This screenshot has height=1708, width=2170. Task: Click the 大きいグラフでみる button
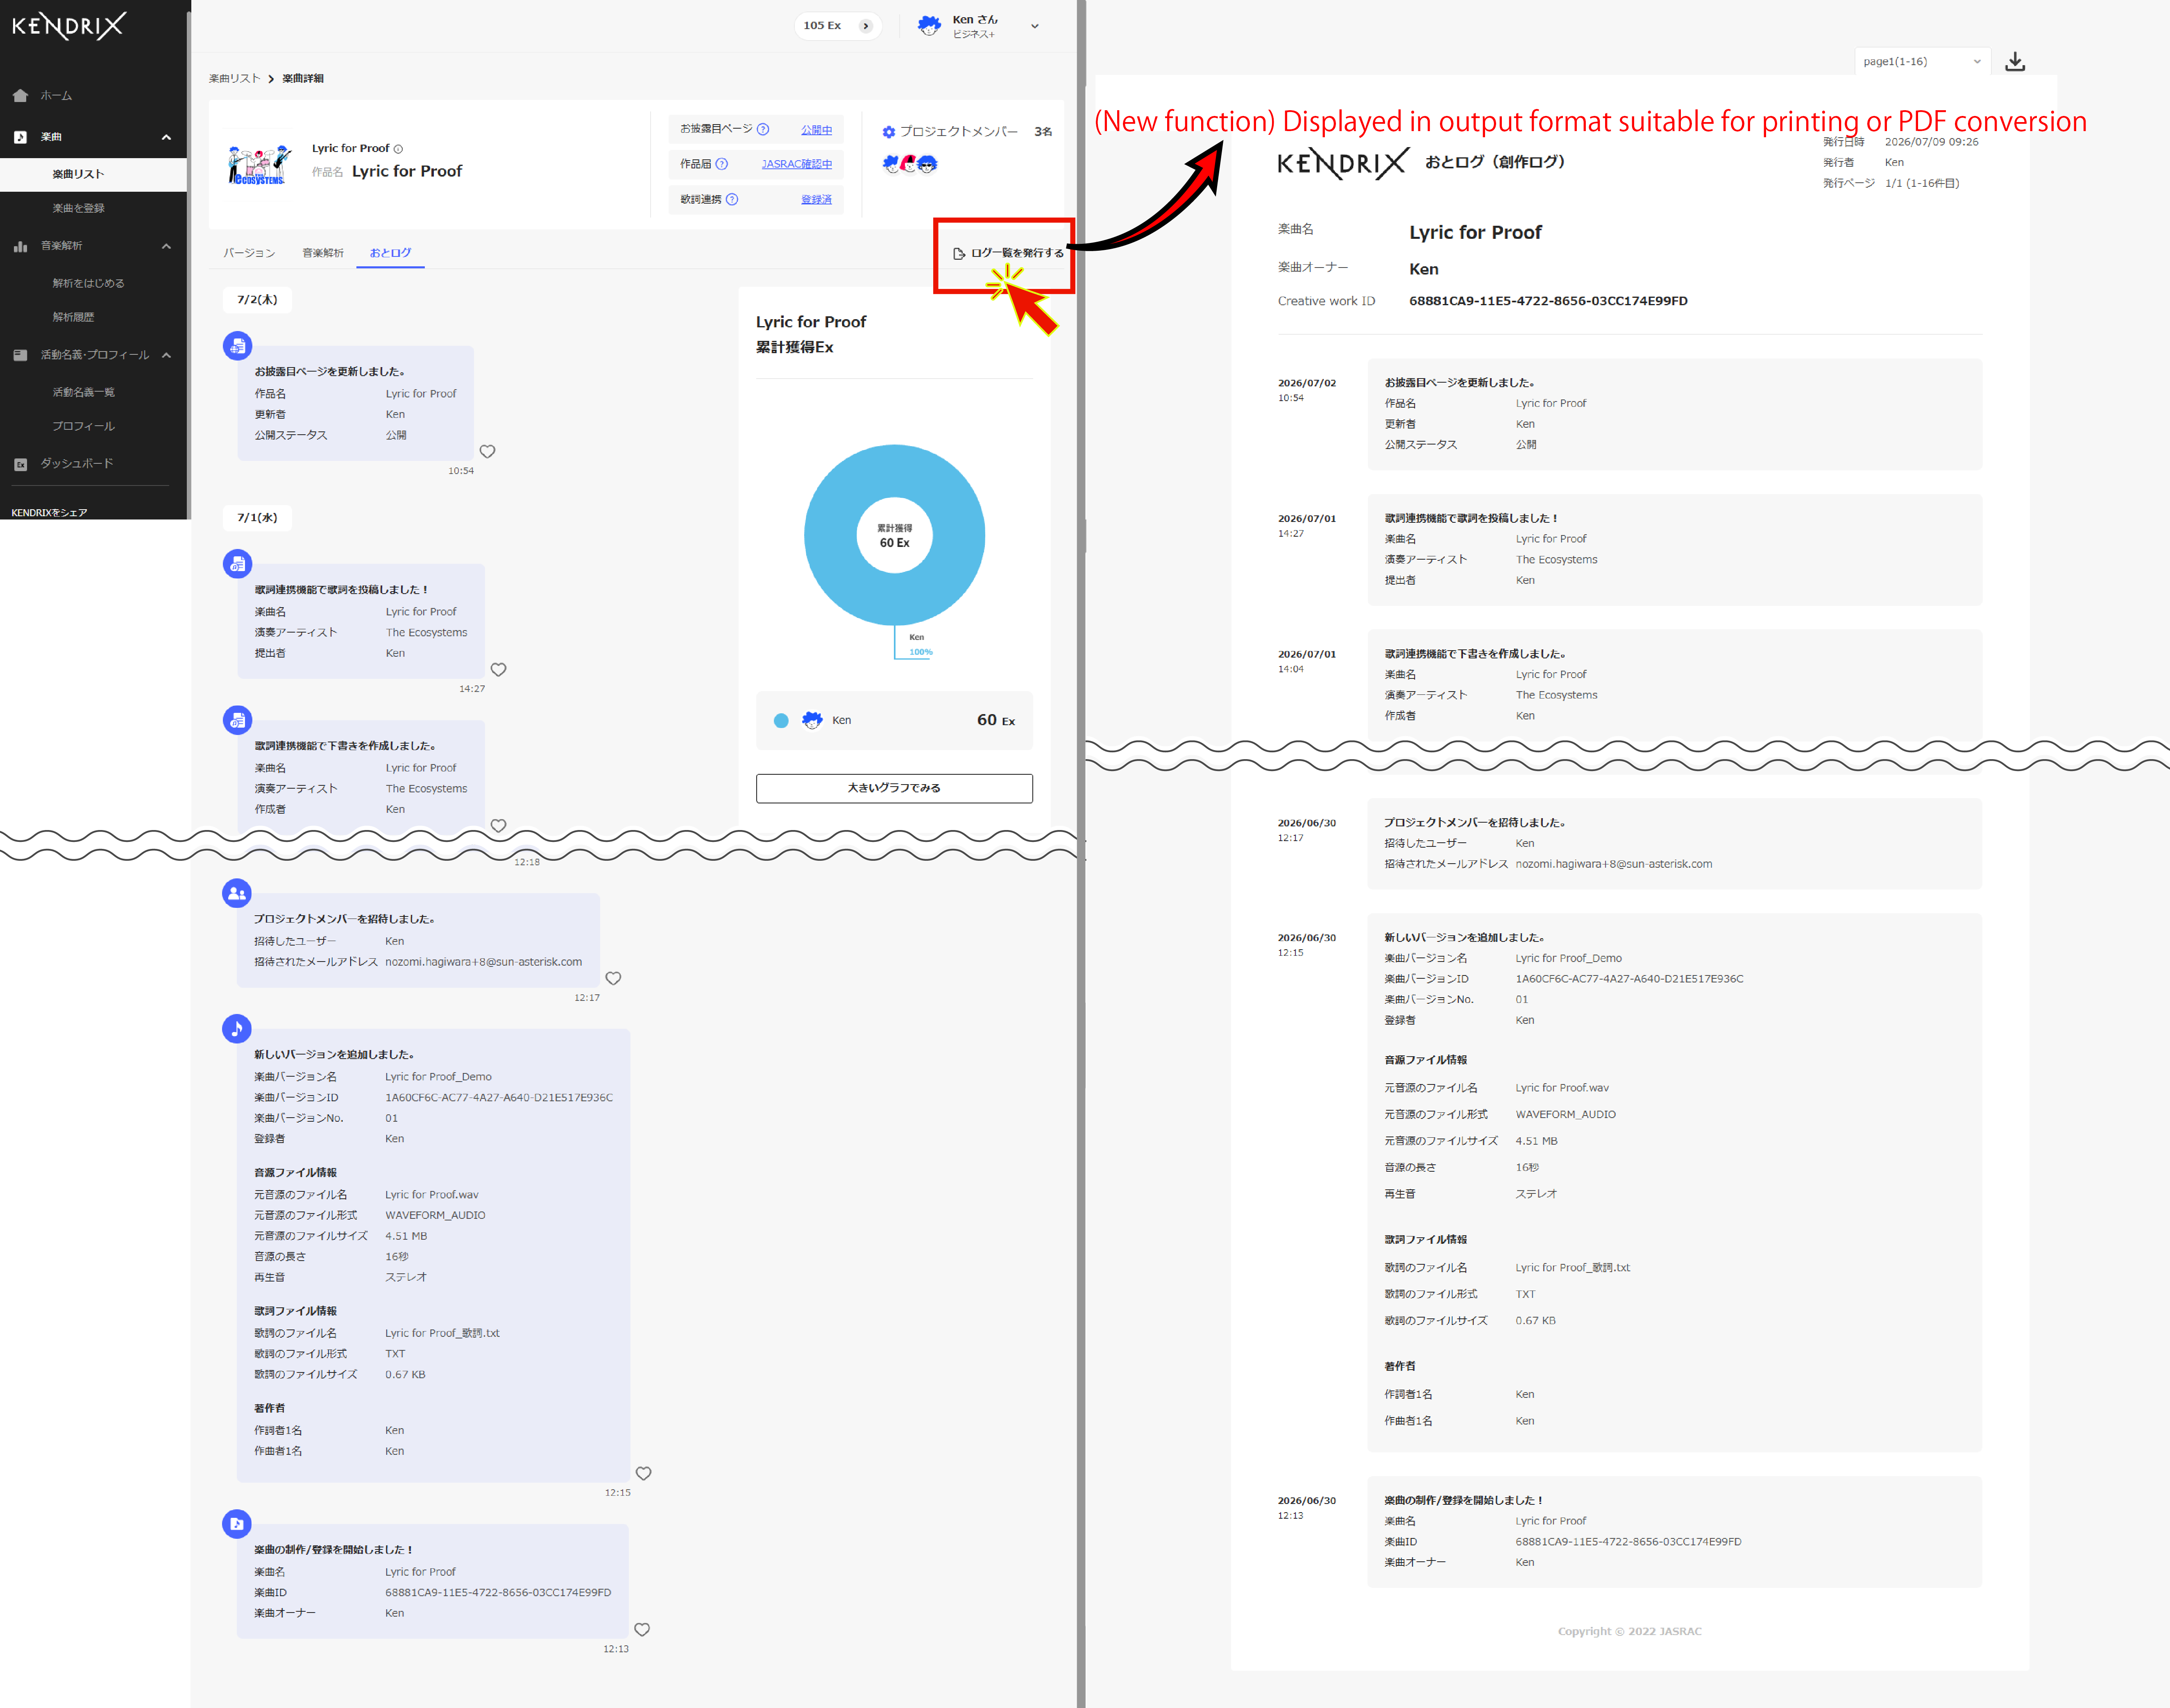click(x=894, y=788)
